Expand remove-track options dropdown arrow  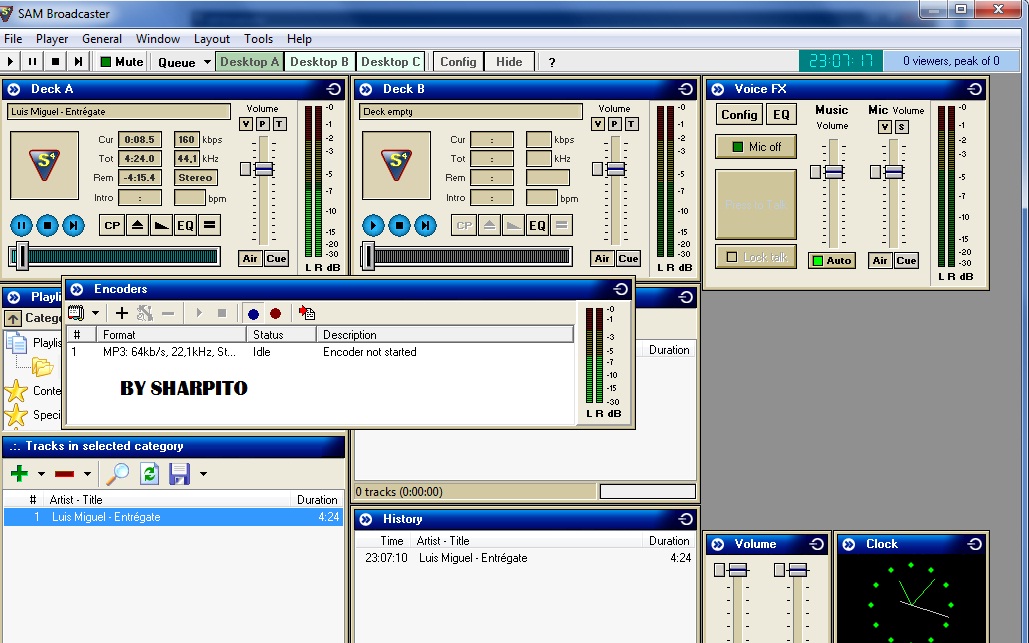pos(87,474)
